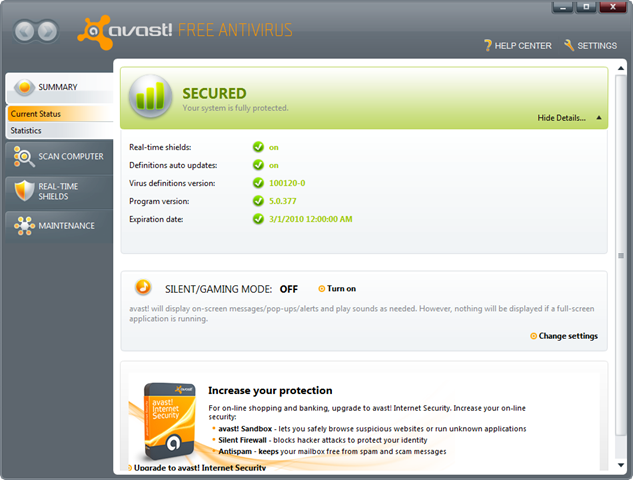Click the Silent/Gaming mode music icon

tap(143, 287)
